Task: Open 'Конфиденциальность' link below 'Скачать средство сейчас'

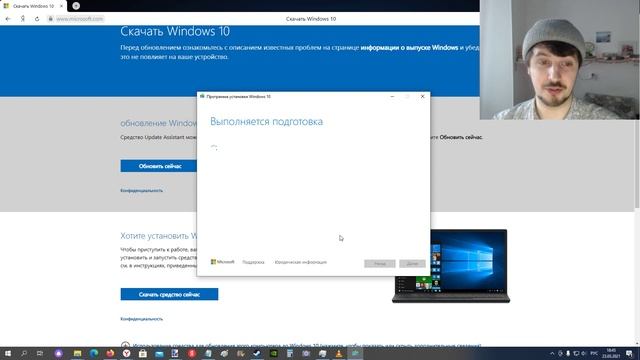Action: [x=142, y=319]
